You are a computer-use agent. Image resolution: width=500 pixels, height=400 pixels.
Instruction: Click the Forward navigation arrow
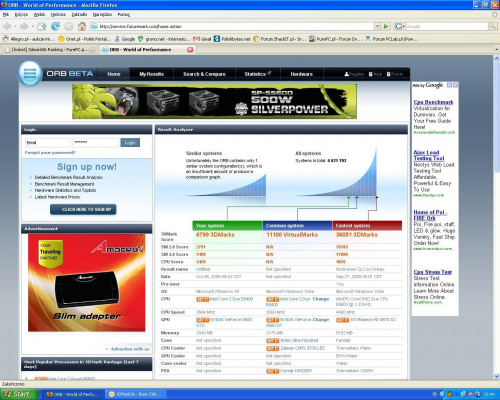click(24, 26)
